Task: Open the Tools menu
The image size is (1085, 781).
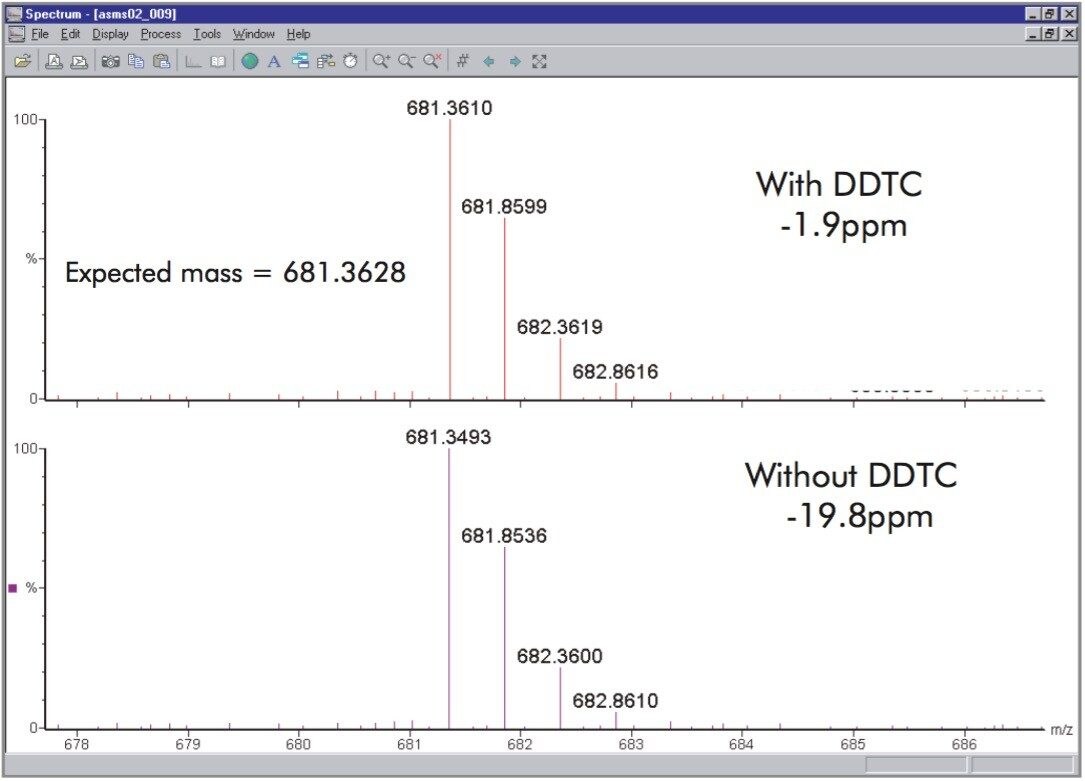Action: tap(207, 34)
